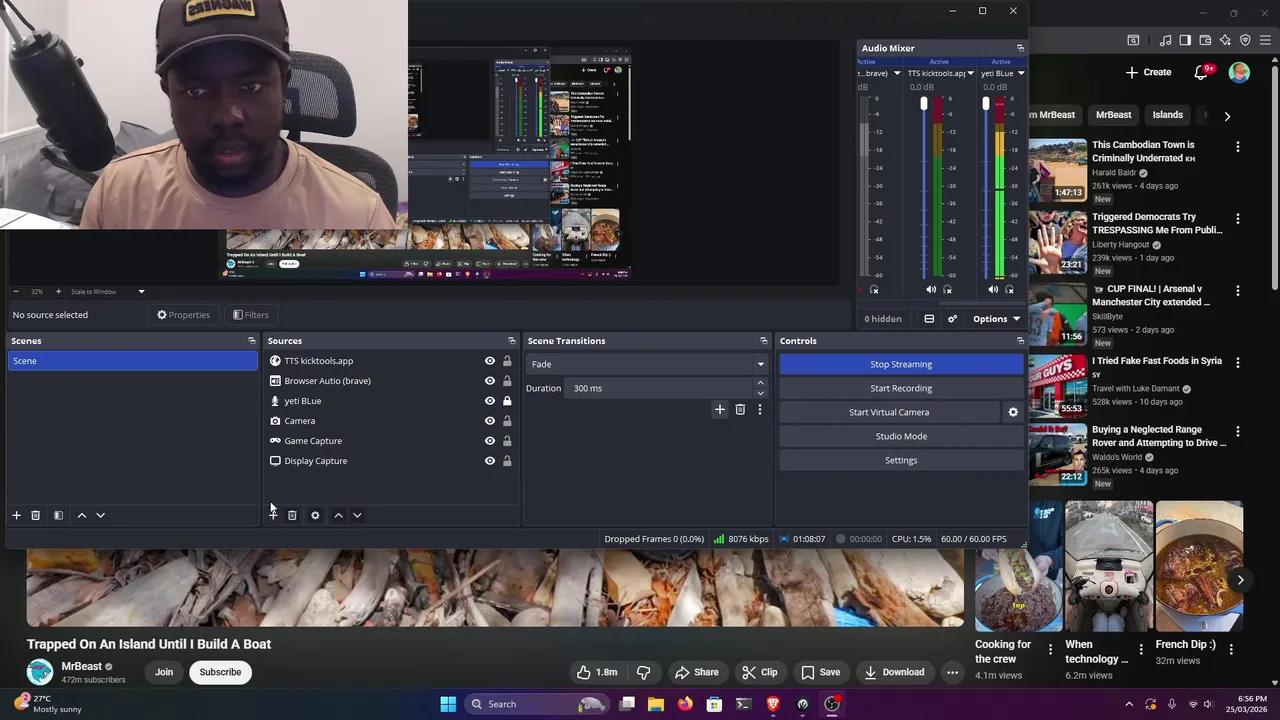Viewport: 1280px width, 720px height.
Task: Pop out the Audio Mixer dock
Action: coord(1020,48)
